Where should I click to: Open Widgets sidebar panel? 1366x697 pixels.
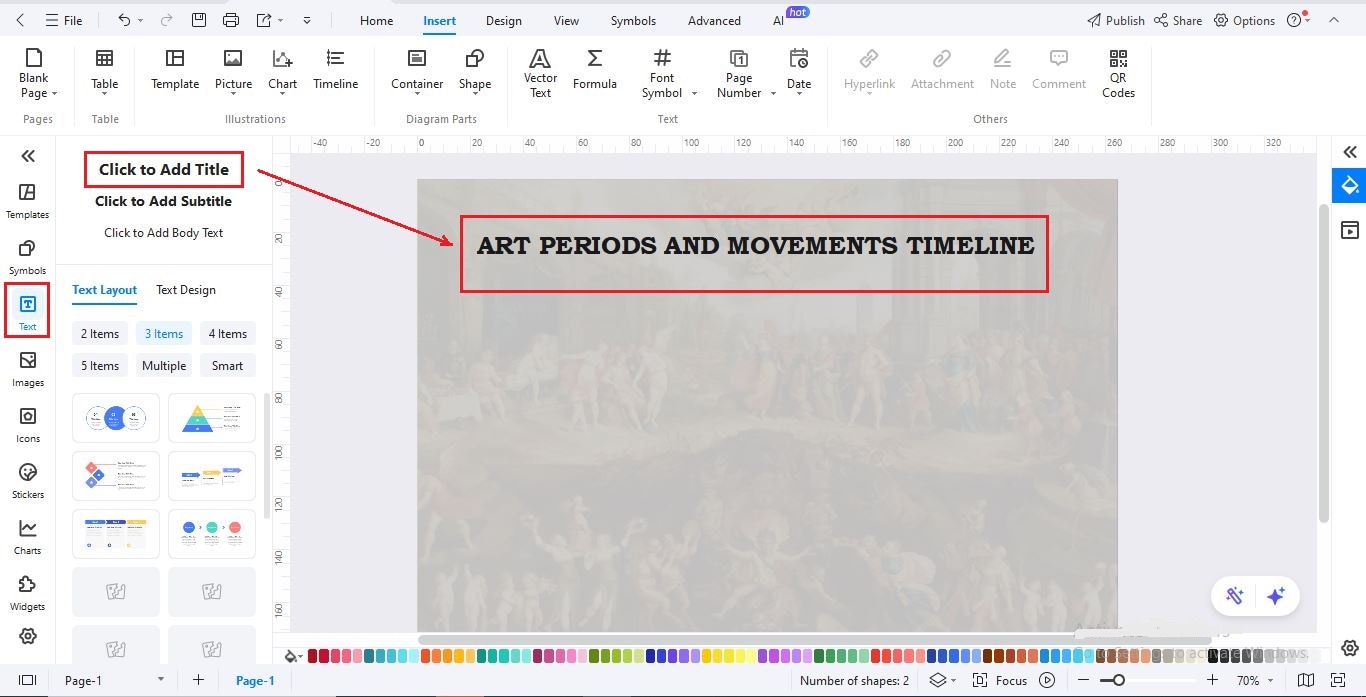(28, 593)
